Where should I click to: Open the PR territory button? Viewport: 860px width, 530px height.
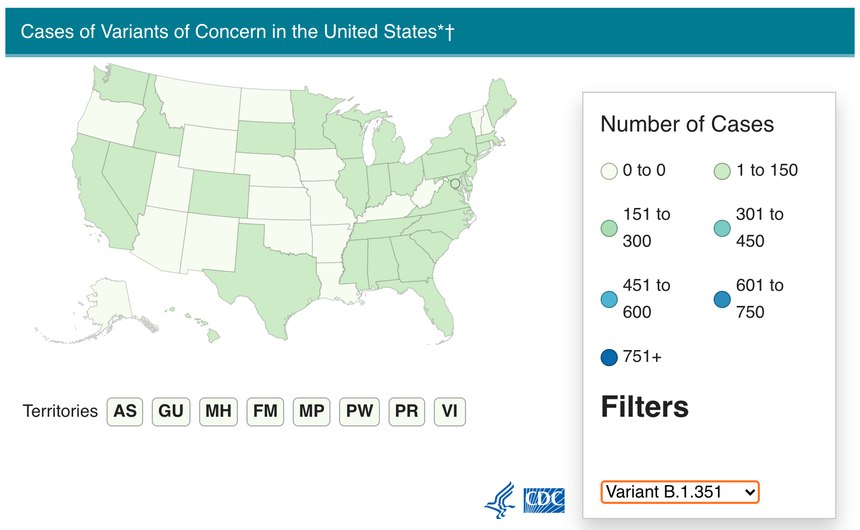[x=406, y=411]
